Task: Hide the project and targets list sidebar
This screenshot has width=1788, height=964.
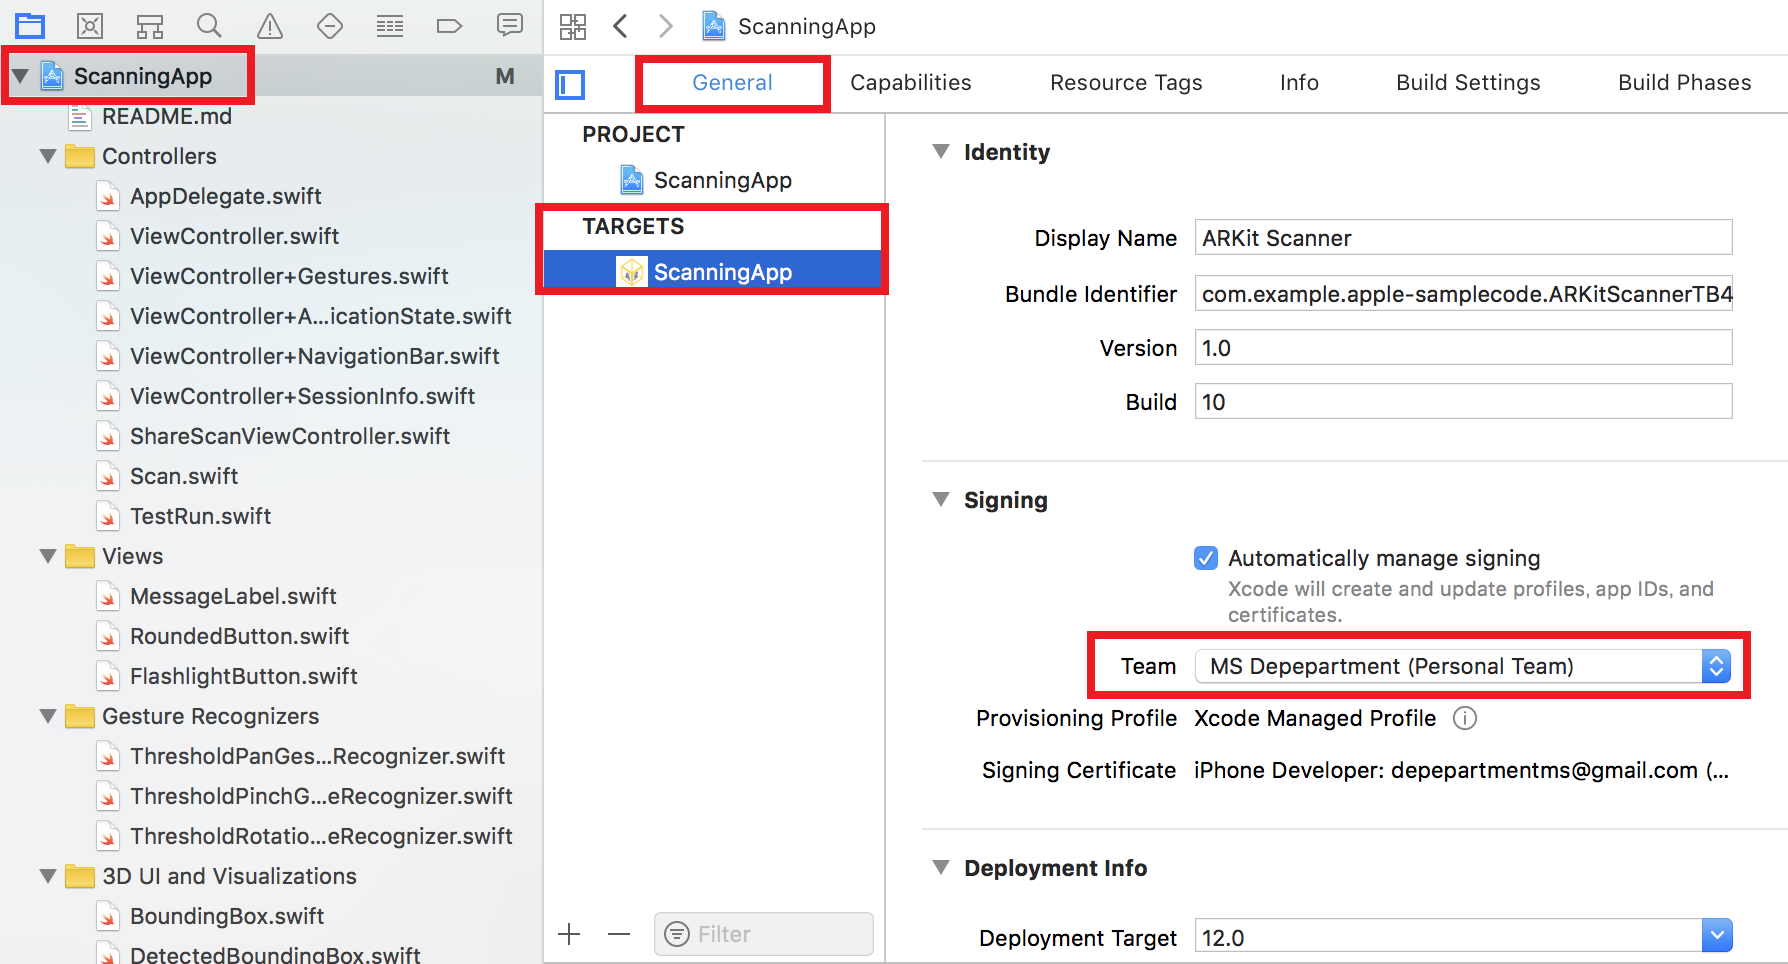Action: [570, 85]
